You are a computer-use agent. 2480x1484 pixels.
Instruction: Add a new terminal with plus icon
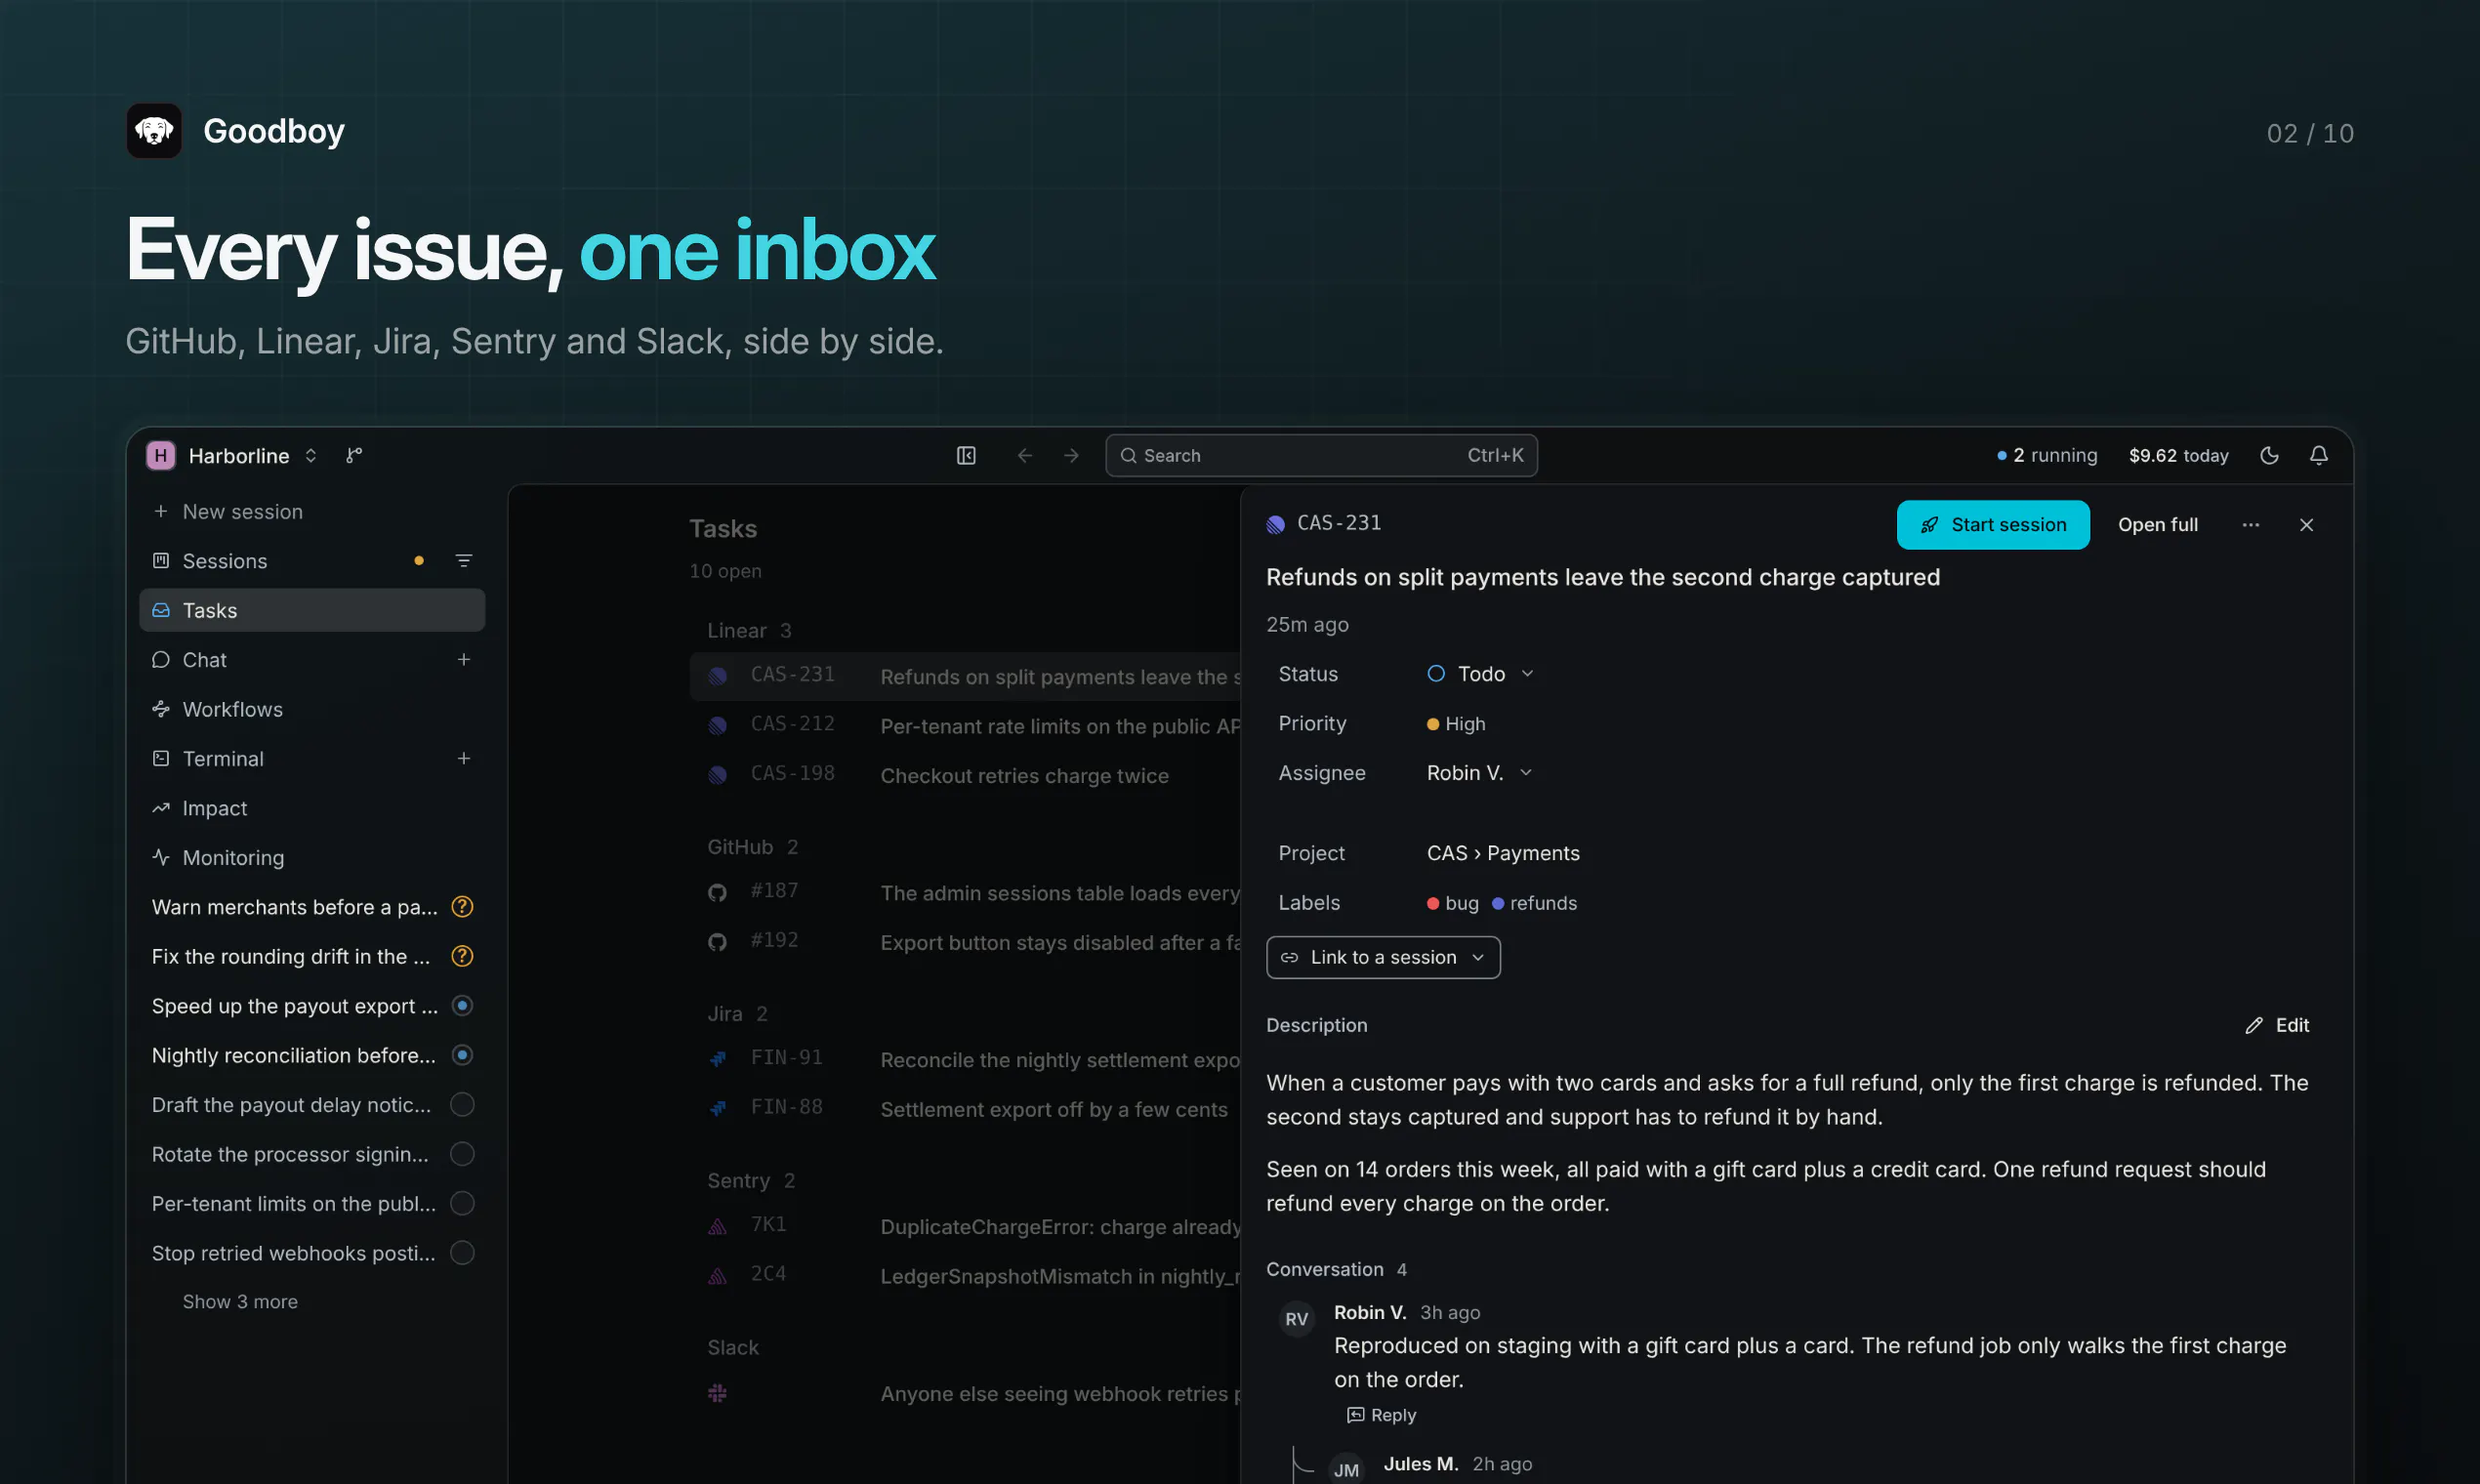click(x=463, y=758)
